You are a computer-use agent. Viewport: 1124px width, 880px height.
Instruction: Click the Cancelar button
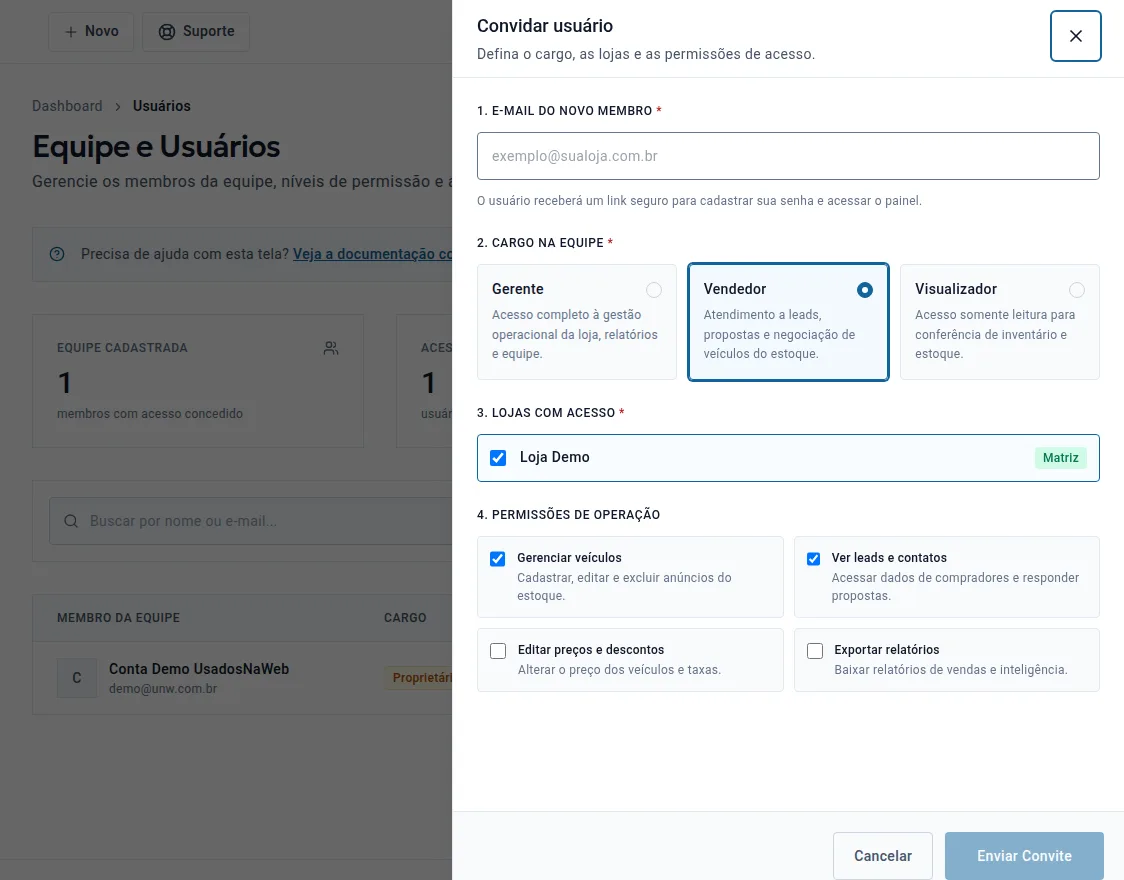882,856
